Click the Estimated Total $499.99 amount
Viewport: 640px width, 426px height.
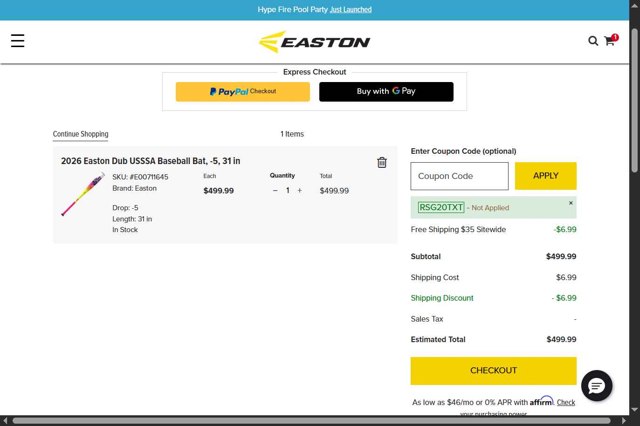561,339
